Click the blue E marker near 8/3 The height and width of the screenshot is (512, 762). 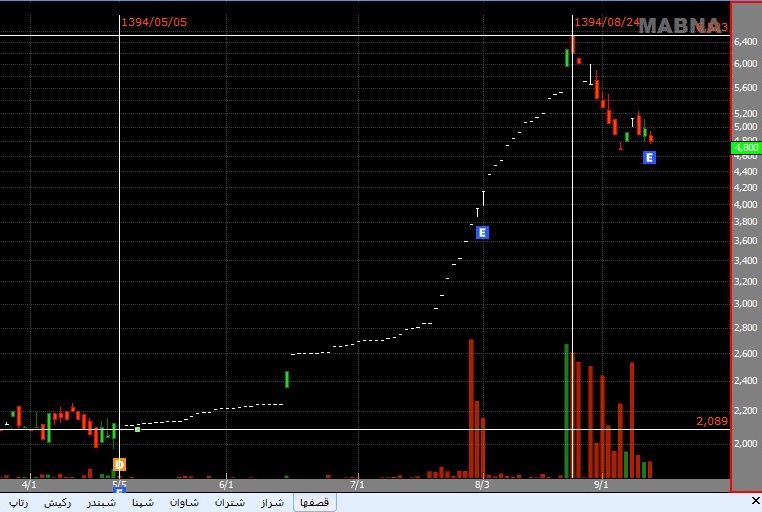point(482,232)
